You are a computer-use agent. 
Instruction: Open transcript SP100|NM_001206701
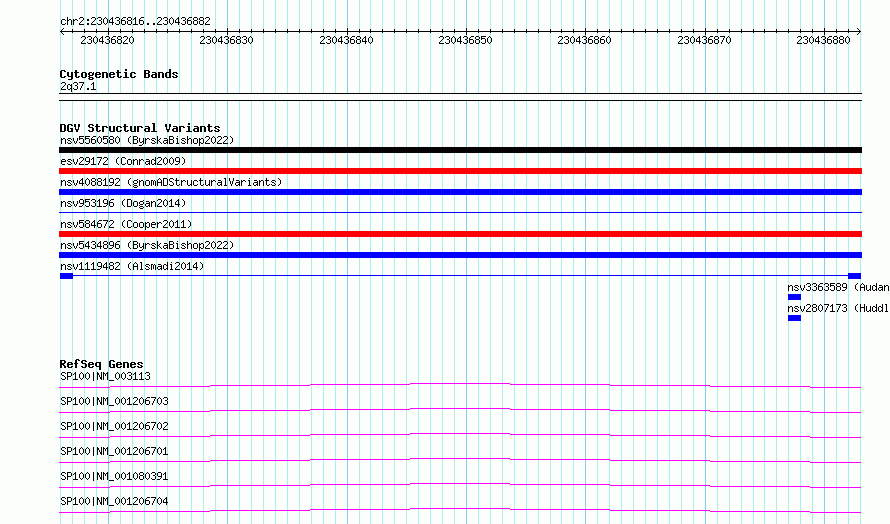pyautogui.click(x=114, y=451)
